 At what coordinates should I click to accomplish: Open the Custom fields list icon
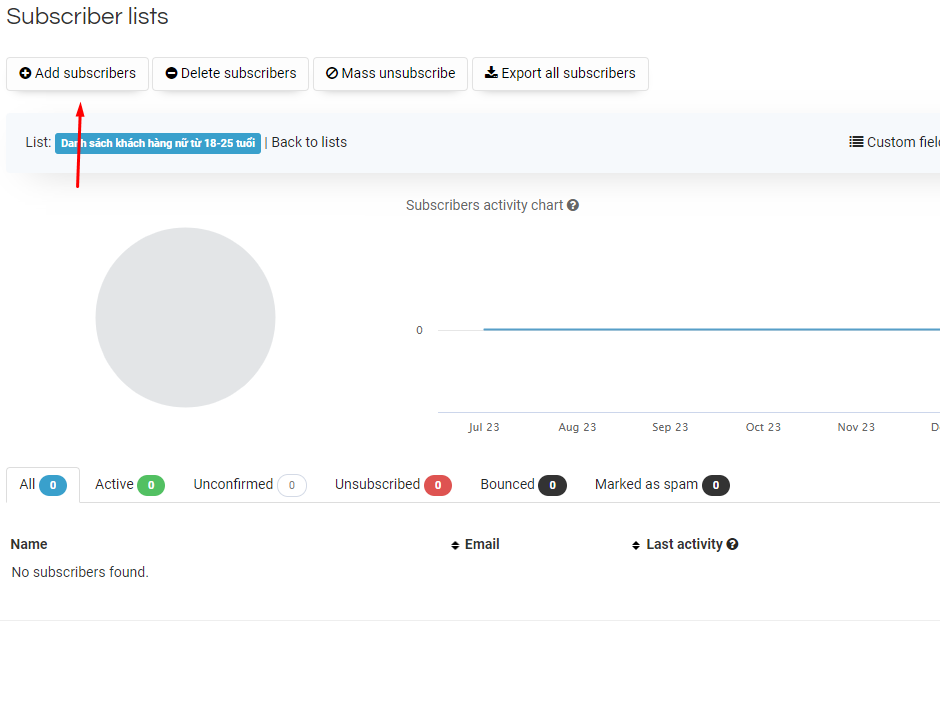[856, 142]
